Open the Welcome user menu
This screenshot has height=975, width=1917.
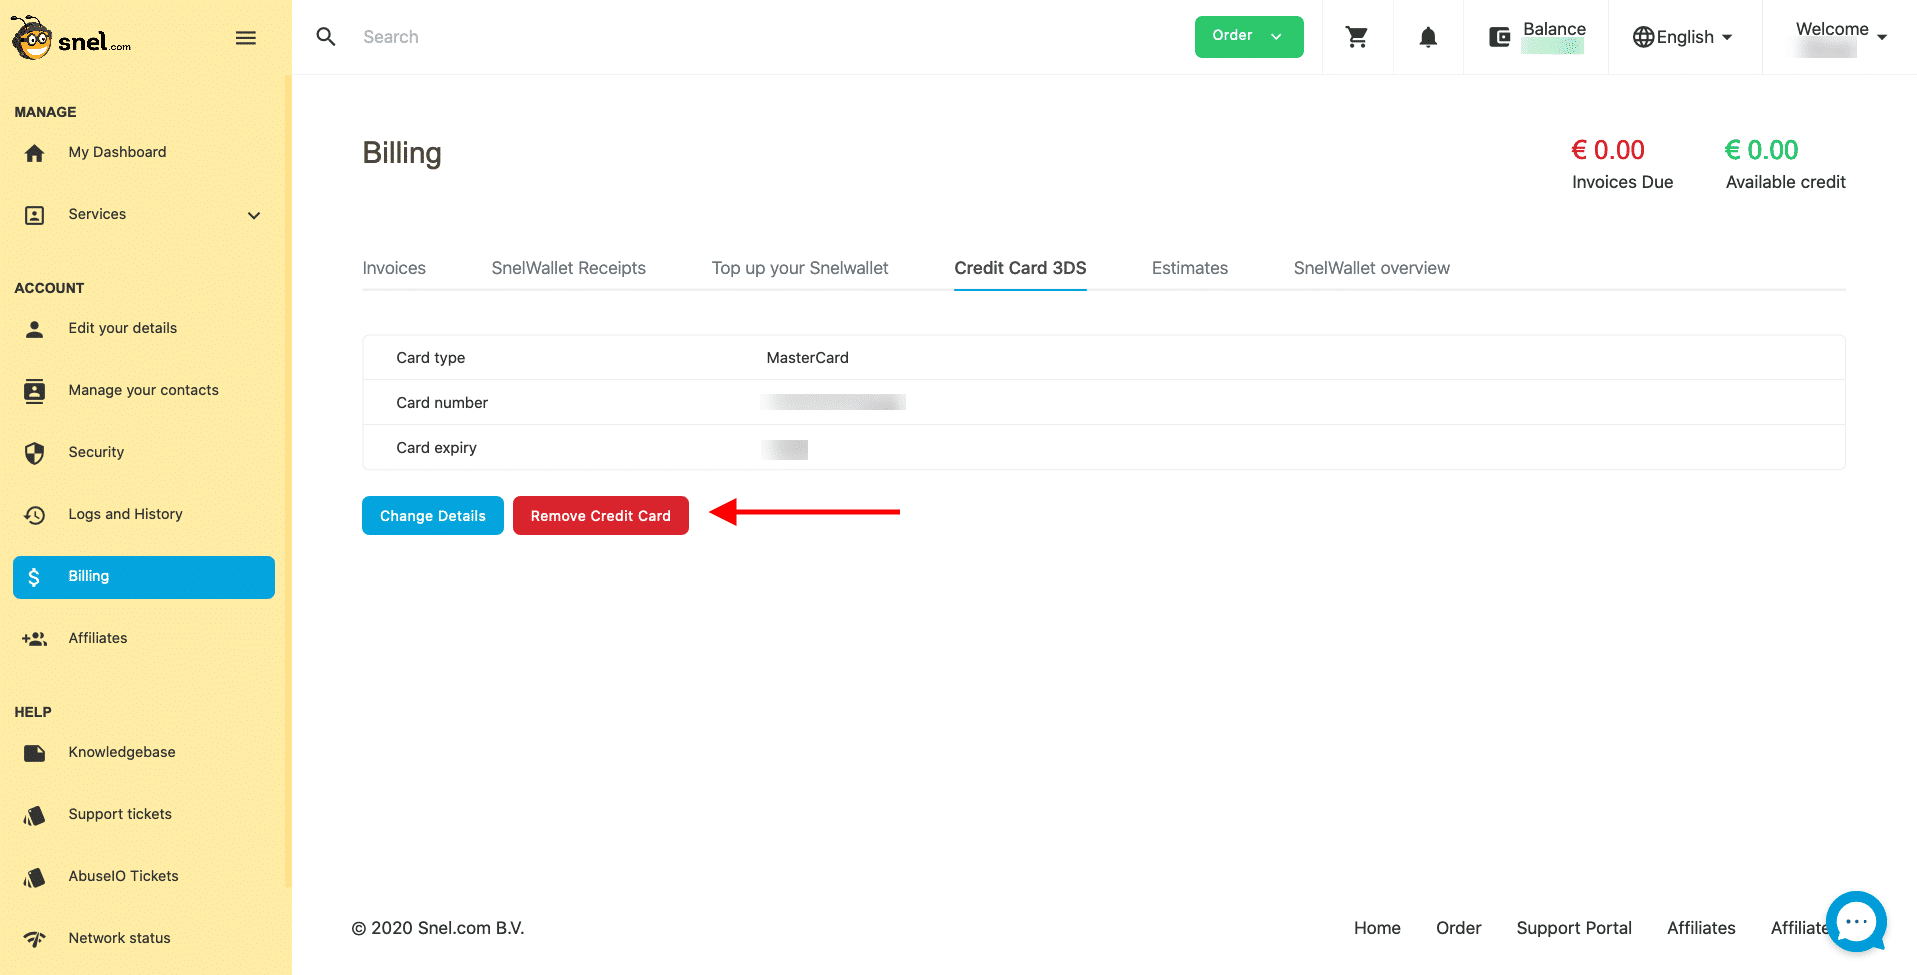[1841, 37]
